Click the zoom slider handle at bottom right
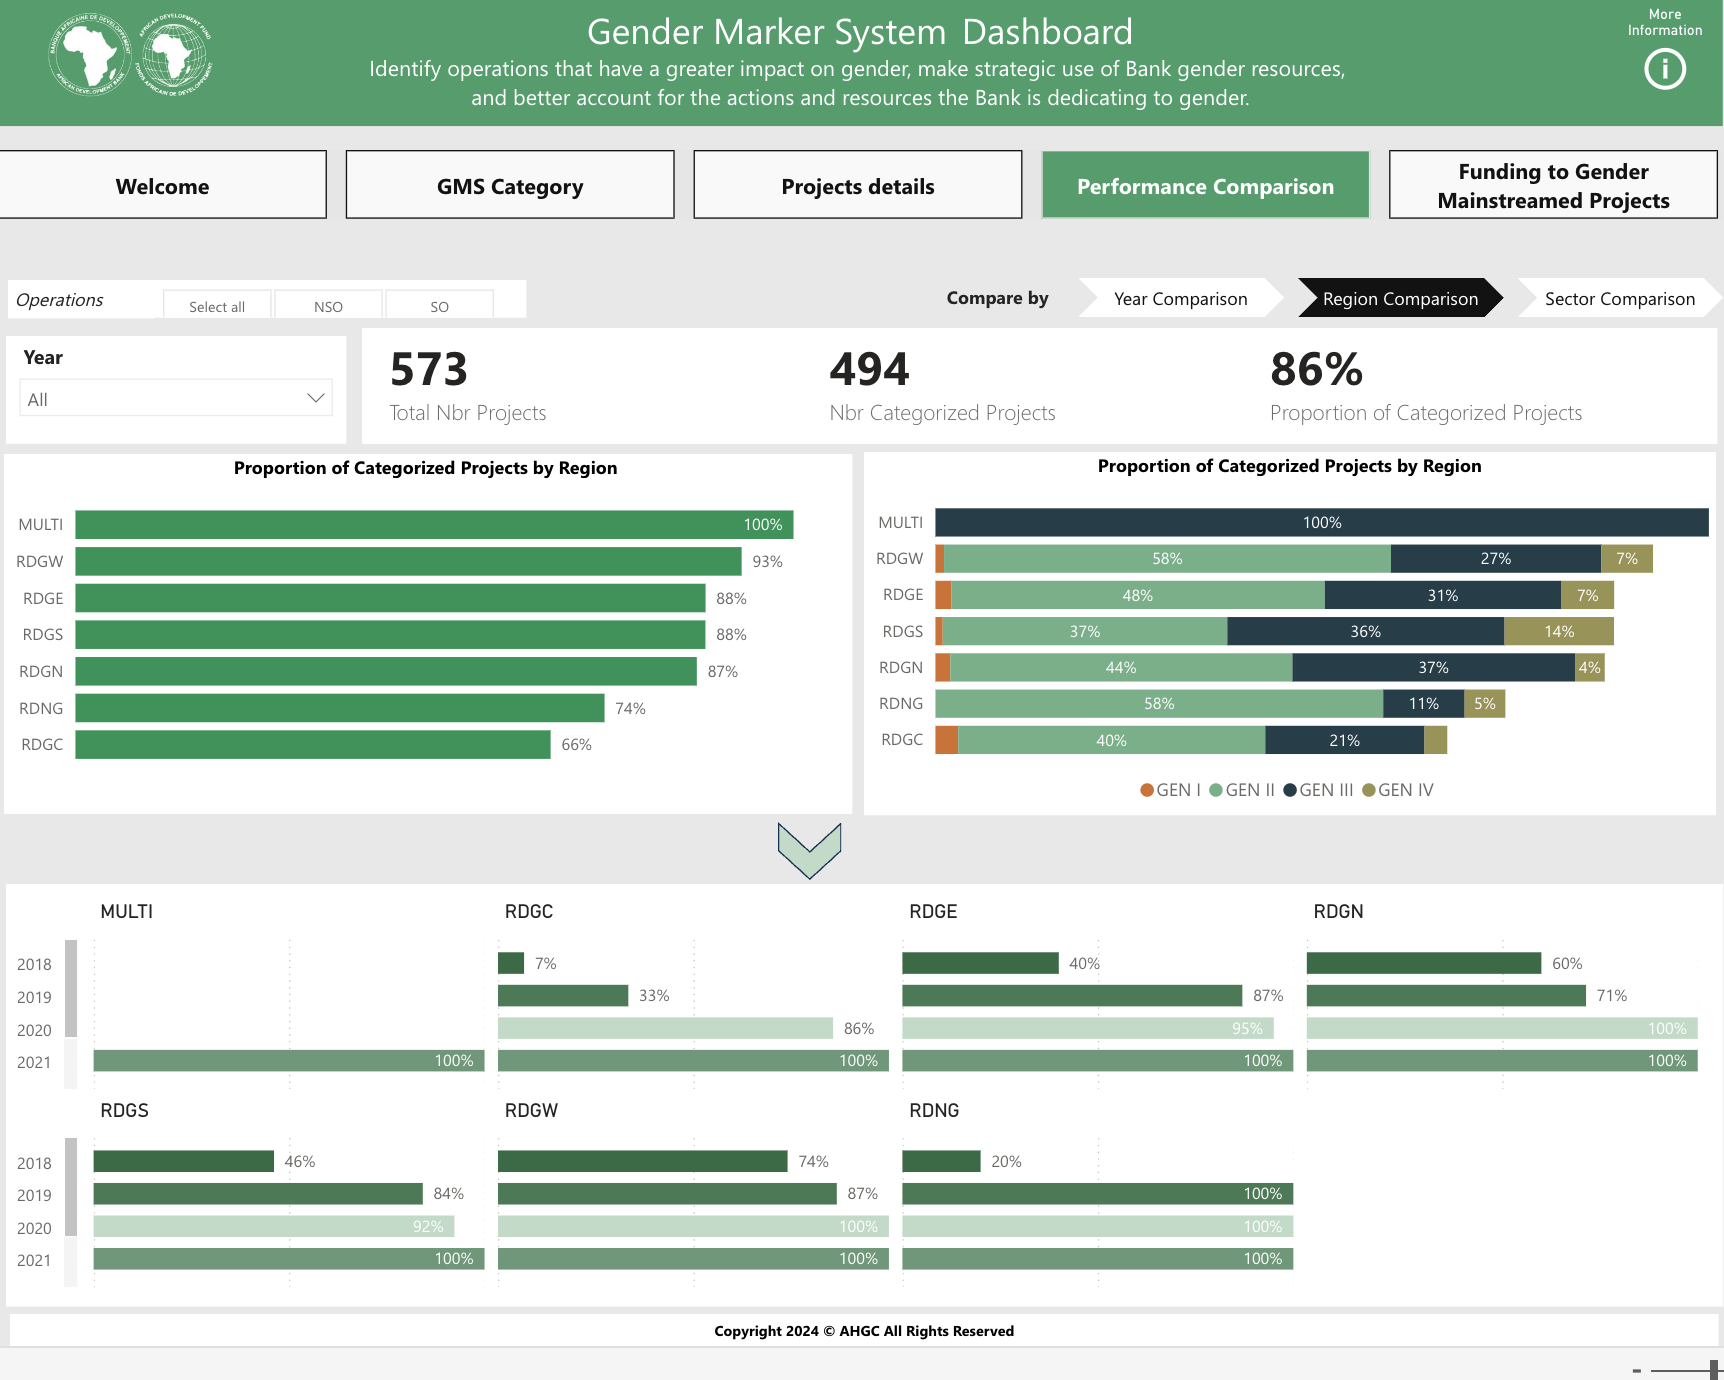 tap(1714, 1370)
